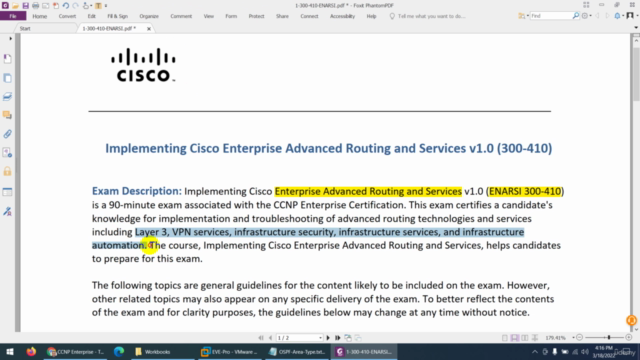Image resolution: width=640 pixels, height=360 pixels.
Task: Open the Comment ribbon tab
Action: pyautogui.click(x=181, y=16)
